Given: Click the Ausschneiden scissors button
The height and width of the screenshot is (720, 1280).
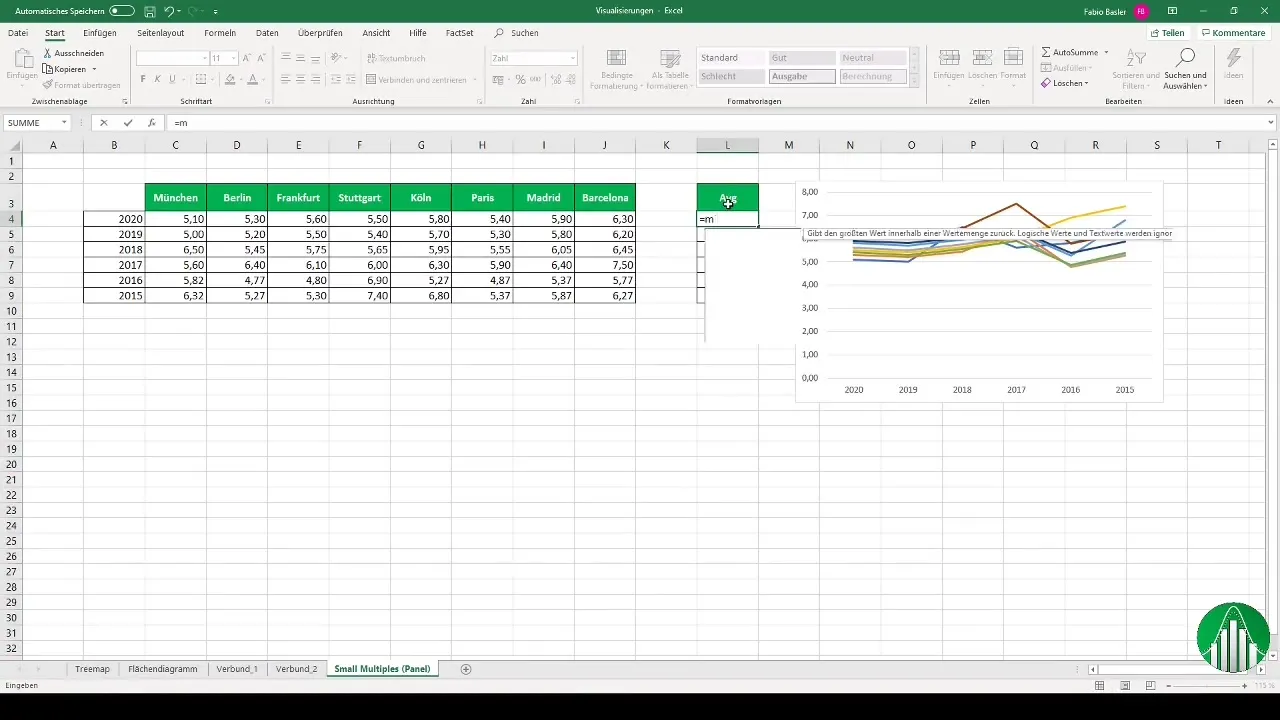Looking at the screenshot, I should (73, 53).
